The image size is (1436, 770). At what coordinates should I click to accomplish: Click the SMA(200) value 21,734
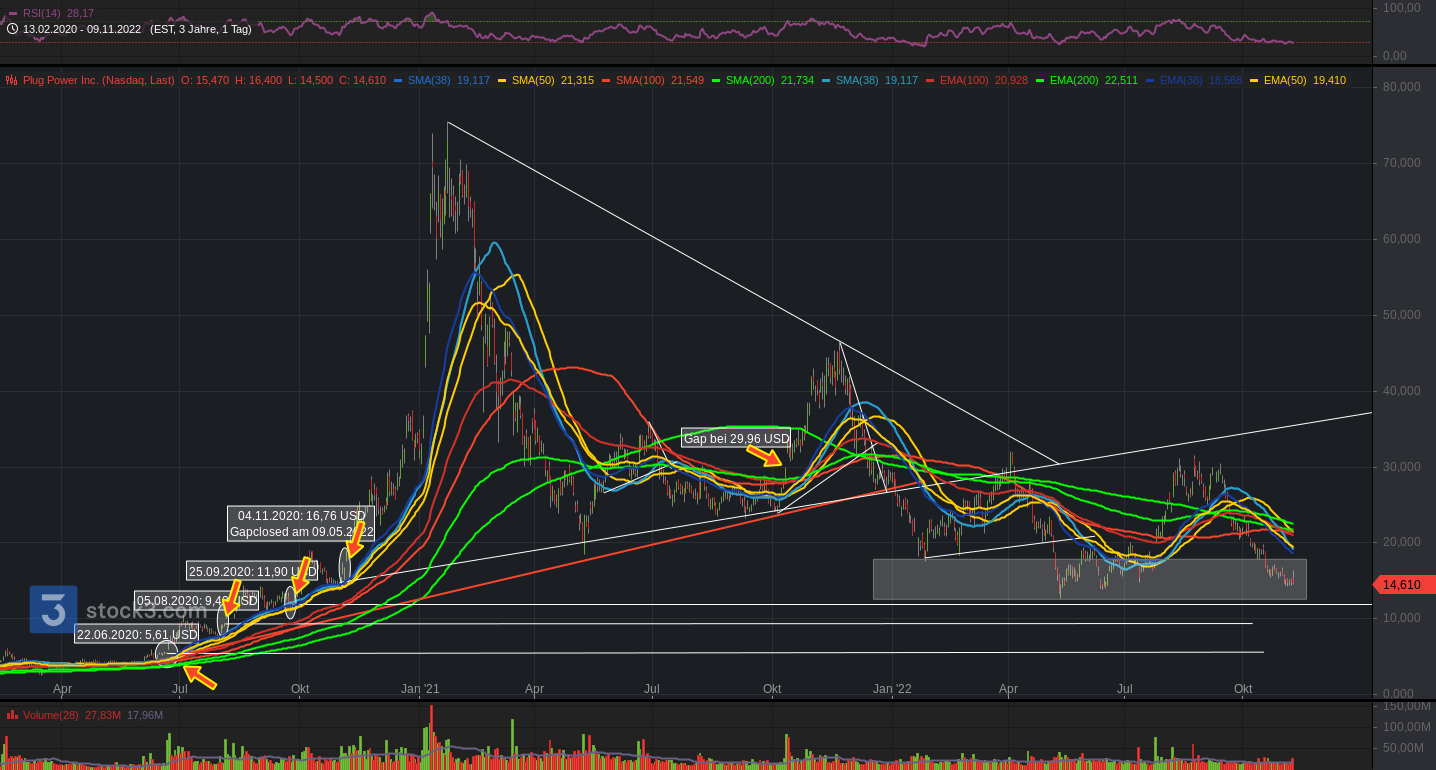[798, 80]
